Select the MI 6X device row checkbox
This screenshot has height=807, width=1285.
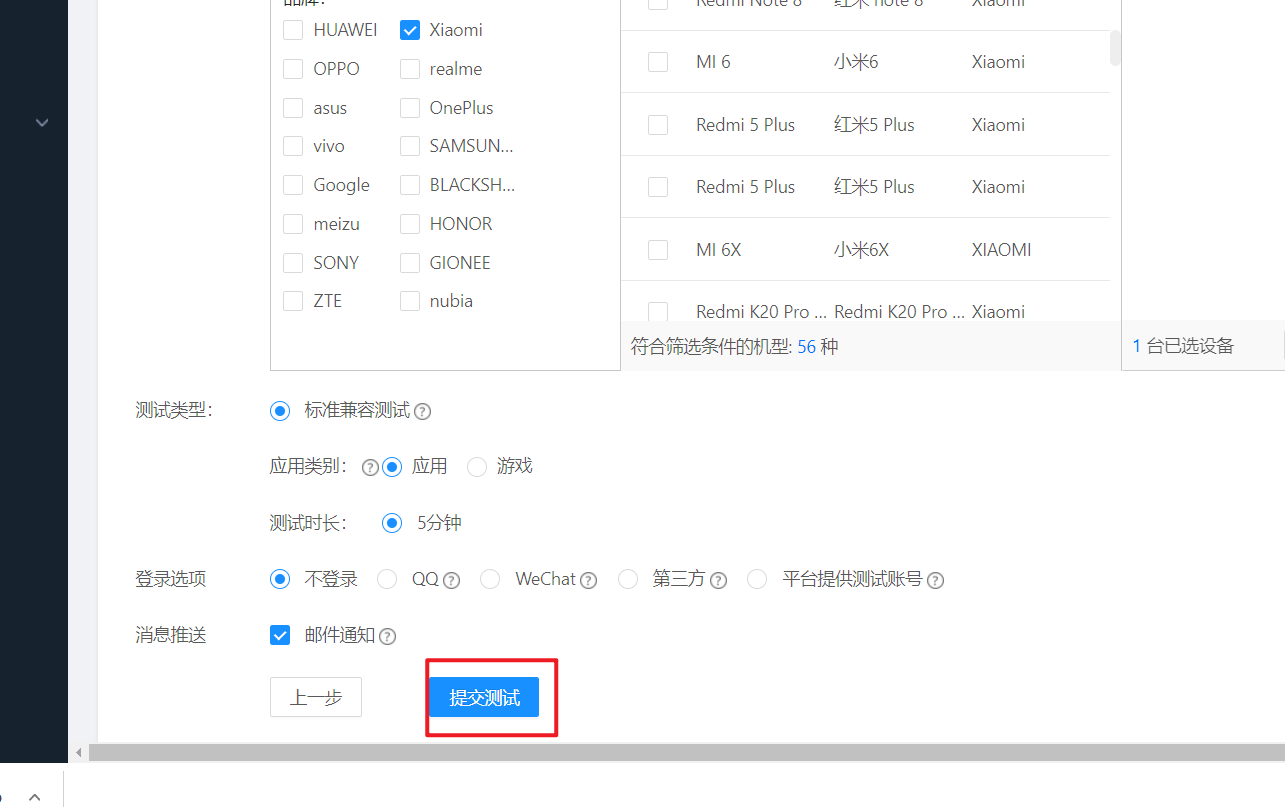[x=658, y=249]
